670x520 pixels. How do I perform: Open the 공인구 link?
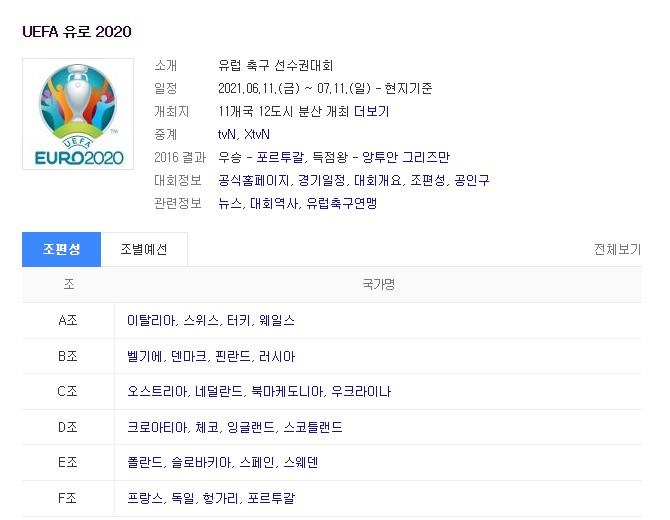click(472, 180)
